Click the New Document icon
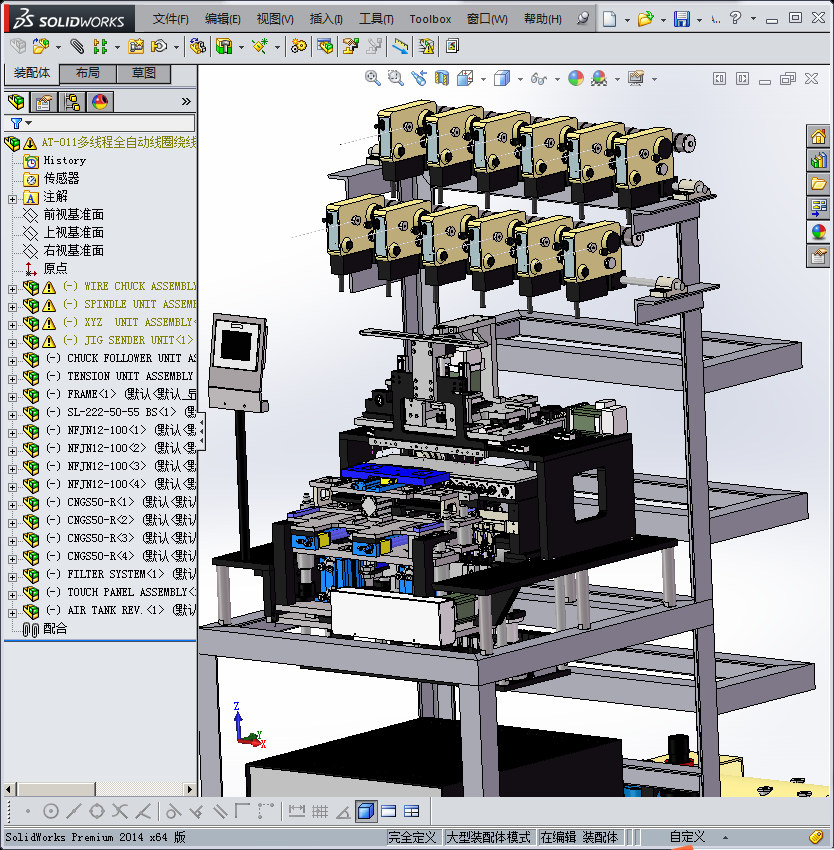834x850 pixels. click(x=610, y=19)
